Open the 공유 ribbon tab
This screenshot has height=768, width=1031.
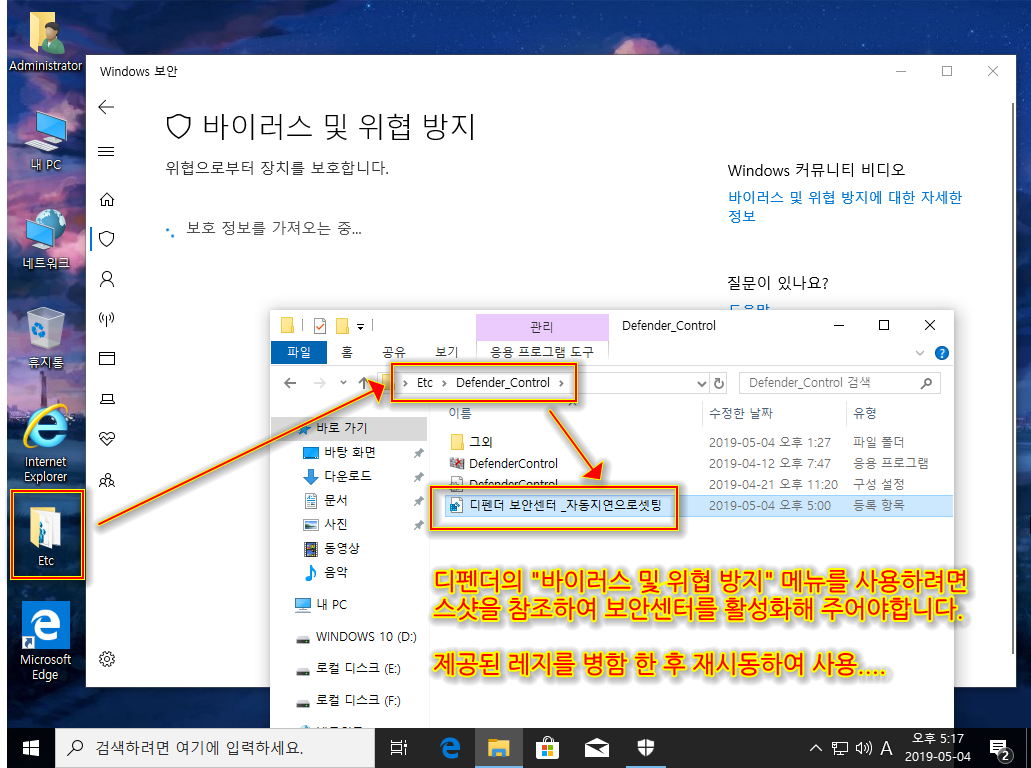(x=394, y=352)
